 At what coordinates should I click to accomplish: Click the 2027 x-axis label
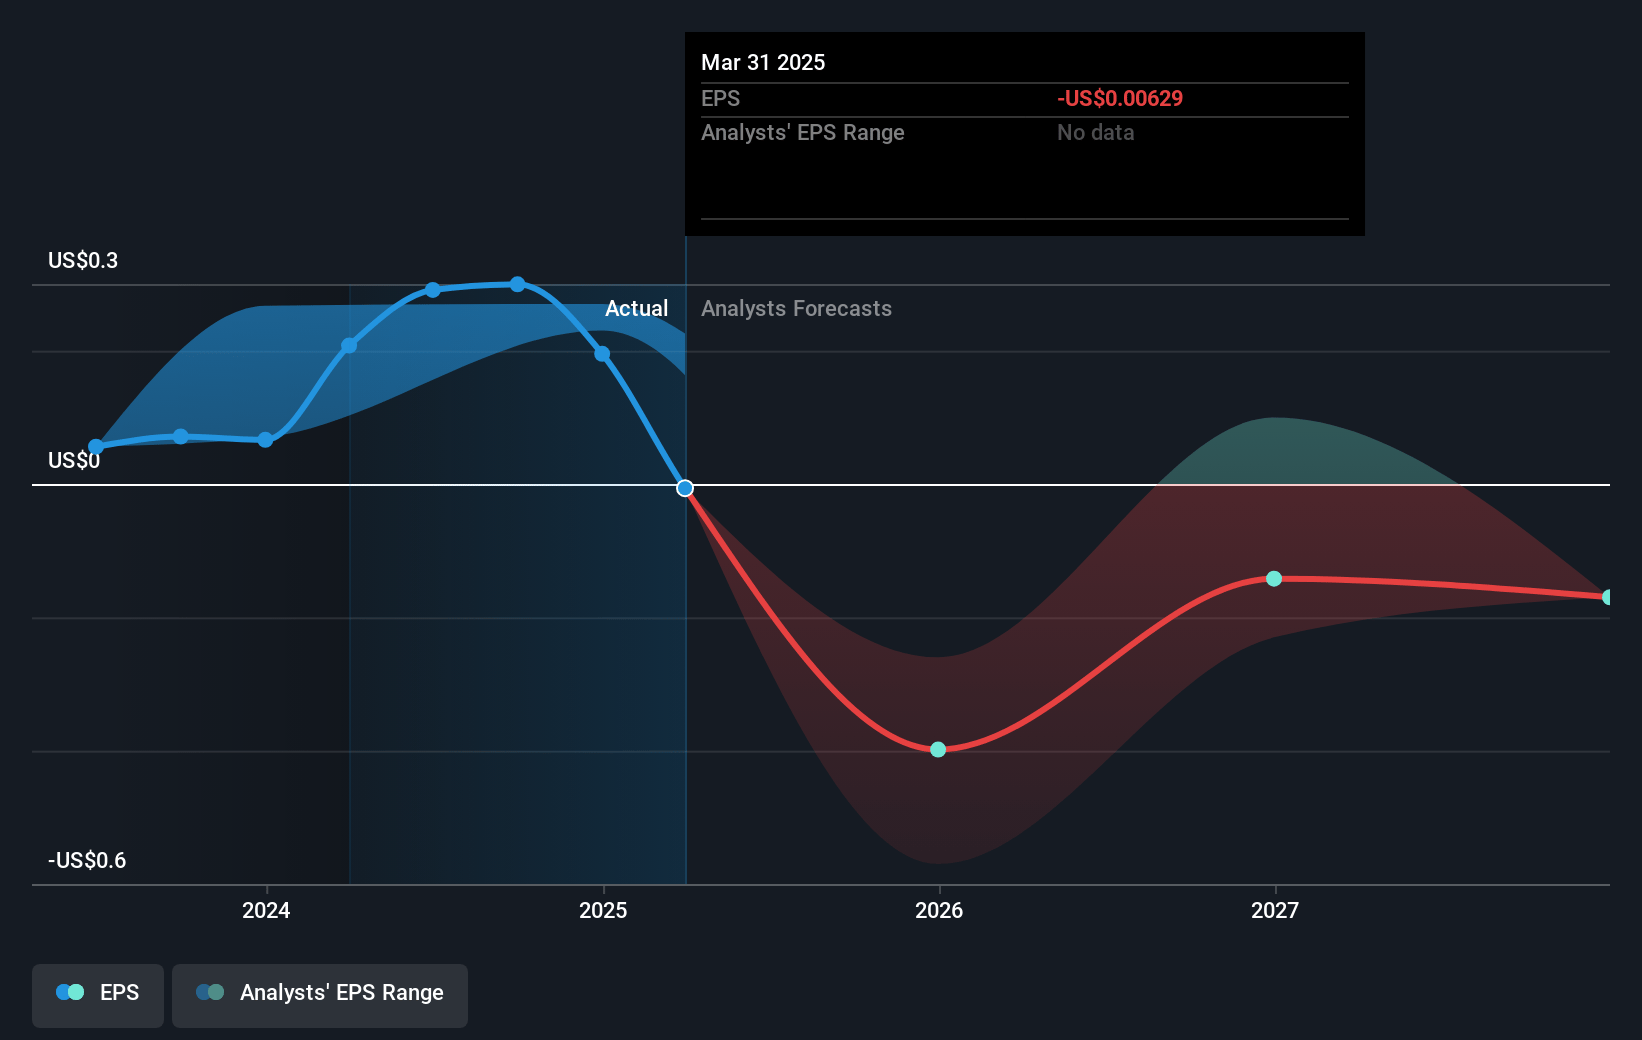point(1275,910)
